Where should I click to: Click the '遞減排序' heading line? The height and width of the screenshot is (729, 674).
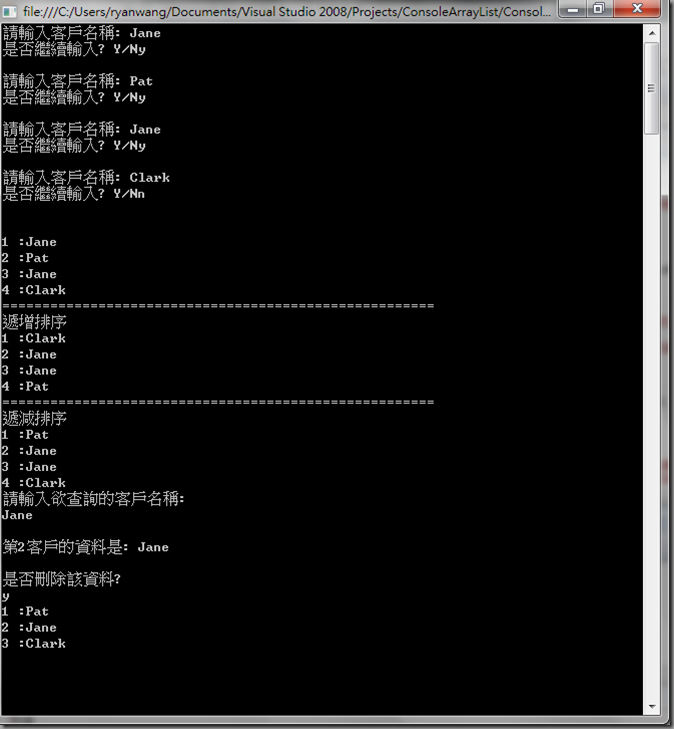tap(34, 418)
